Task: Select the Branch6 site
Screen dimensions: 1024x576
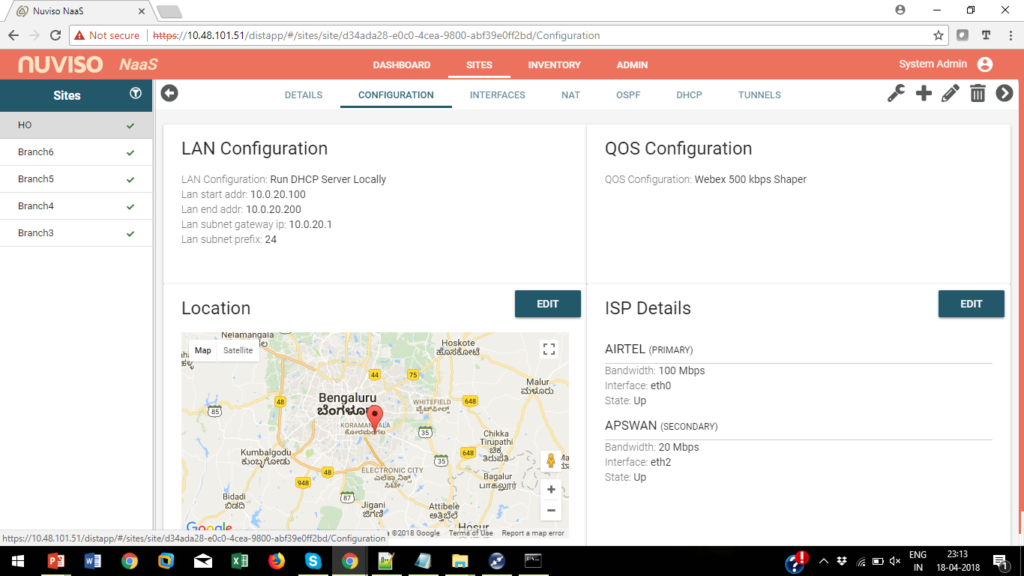Action: pyautogui.click(x=76, y=152)
